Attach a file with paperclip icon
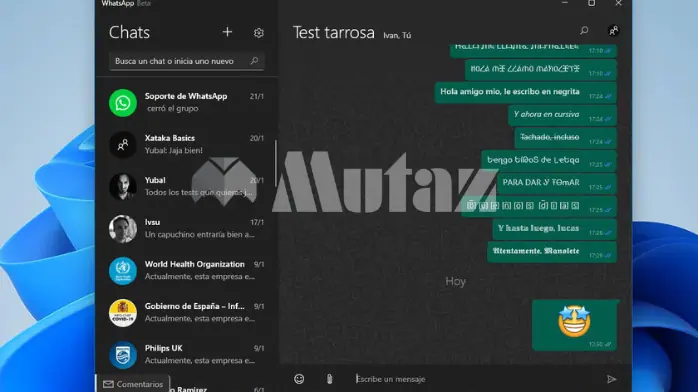The width and height of the screenshot is (698, 392). click(x=329, y=379)
